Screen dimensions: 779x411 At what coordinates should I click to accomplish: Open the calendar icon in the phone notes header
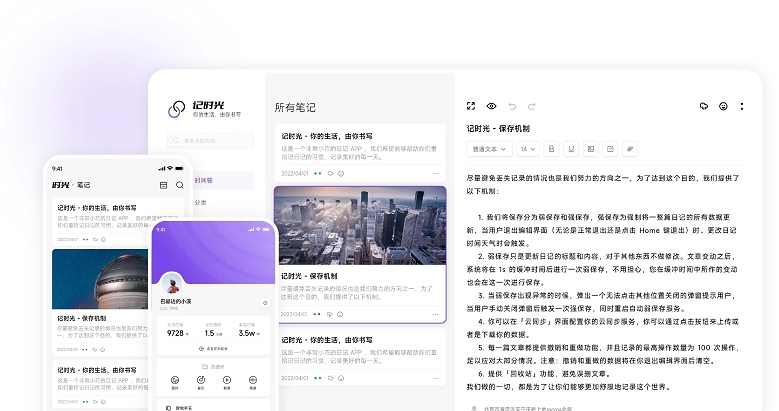[163, 185]
